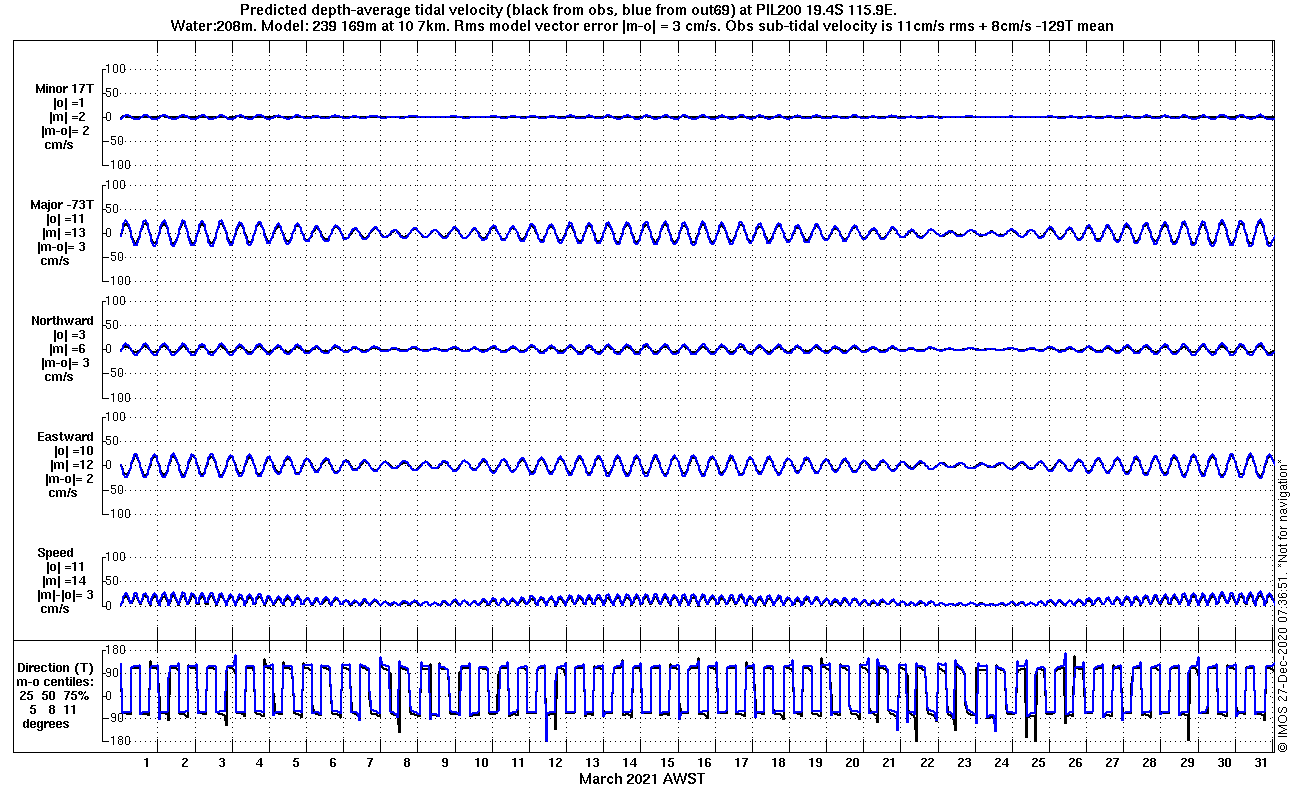Click the '180' tick on the Direction axis
Viewport: 1300px width, 800px height.
pyautogui.click(x=115, y=651)
